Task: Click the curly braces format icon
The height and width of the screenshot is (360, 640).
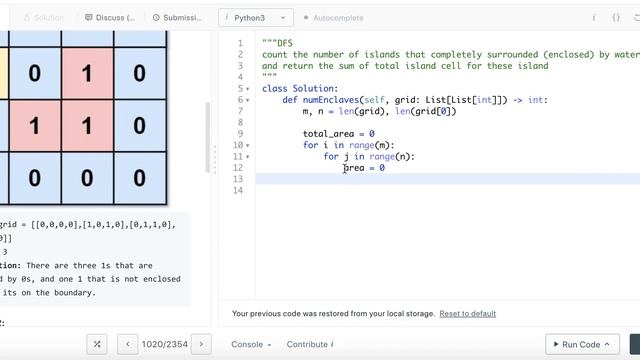Action: click(x=616, y=18)
